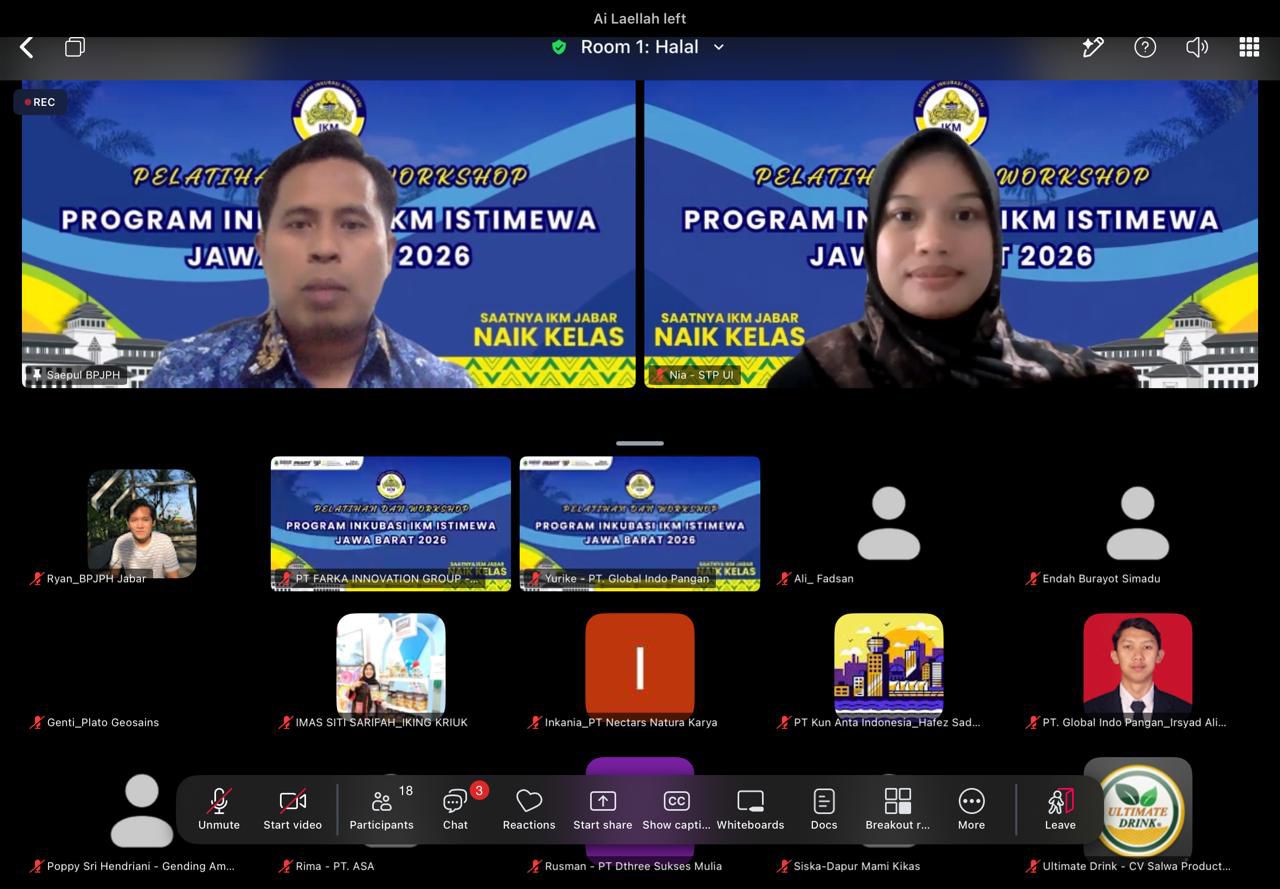Open the help question mark
1280x889 pixels.
pyautogui.click(x=1145, y=47)
